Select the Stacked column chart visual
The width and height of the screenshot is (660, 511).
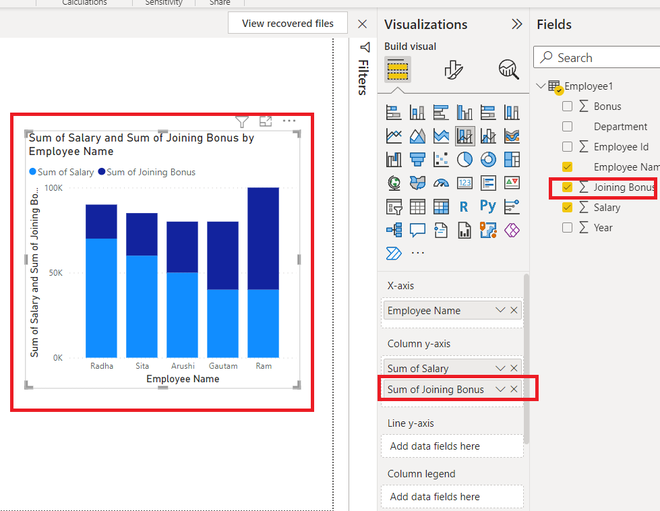click(417, 113)
